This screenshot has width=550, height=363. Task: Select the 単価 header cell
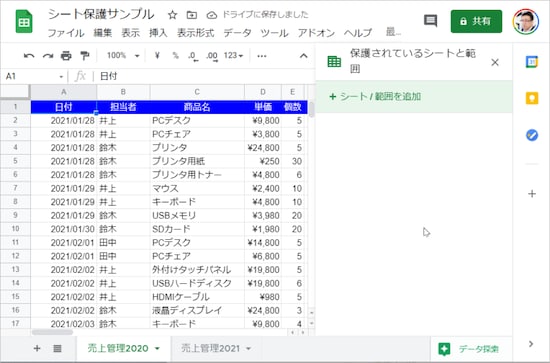[263, 107]
